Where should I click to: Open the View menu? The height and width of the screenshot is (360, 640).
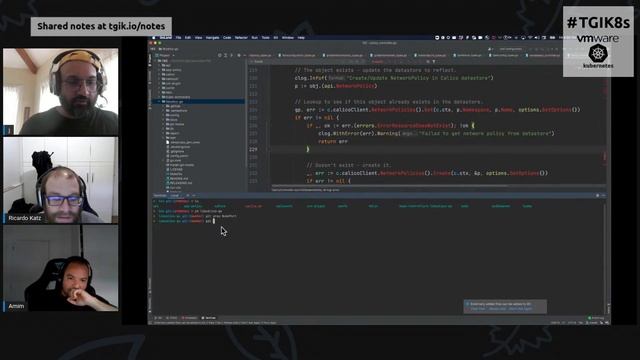[198, 38]
